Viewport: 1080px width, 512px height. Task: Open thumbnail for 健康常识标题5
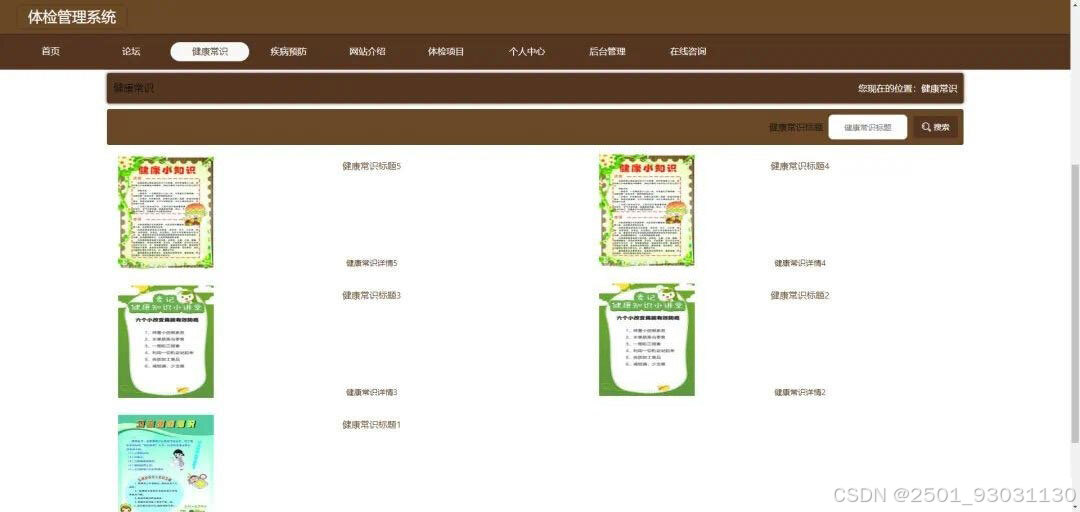166,212
